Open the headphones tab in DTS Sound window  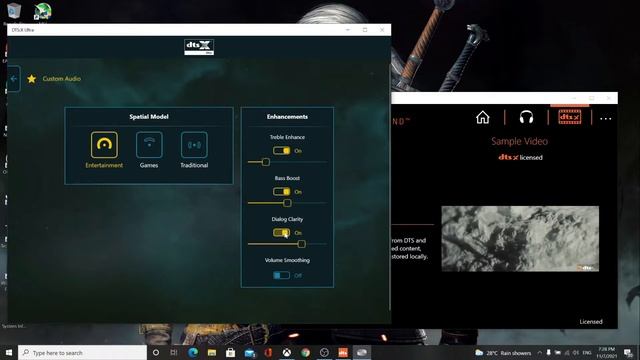[526, 118]
